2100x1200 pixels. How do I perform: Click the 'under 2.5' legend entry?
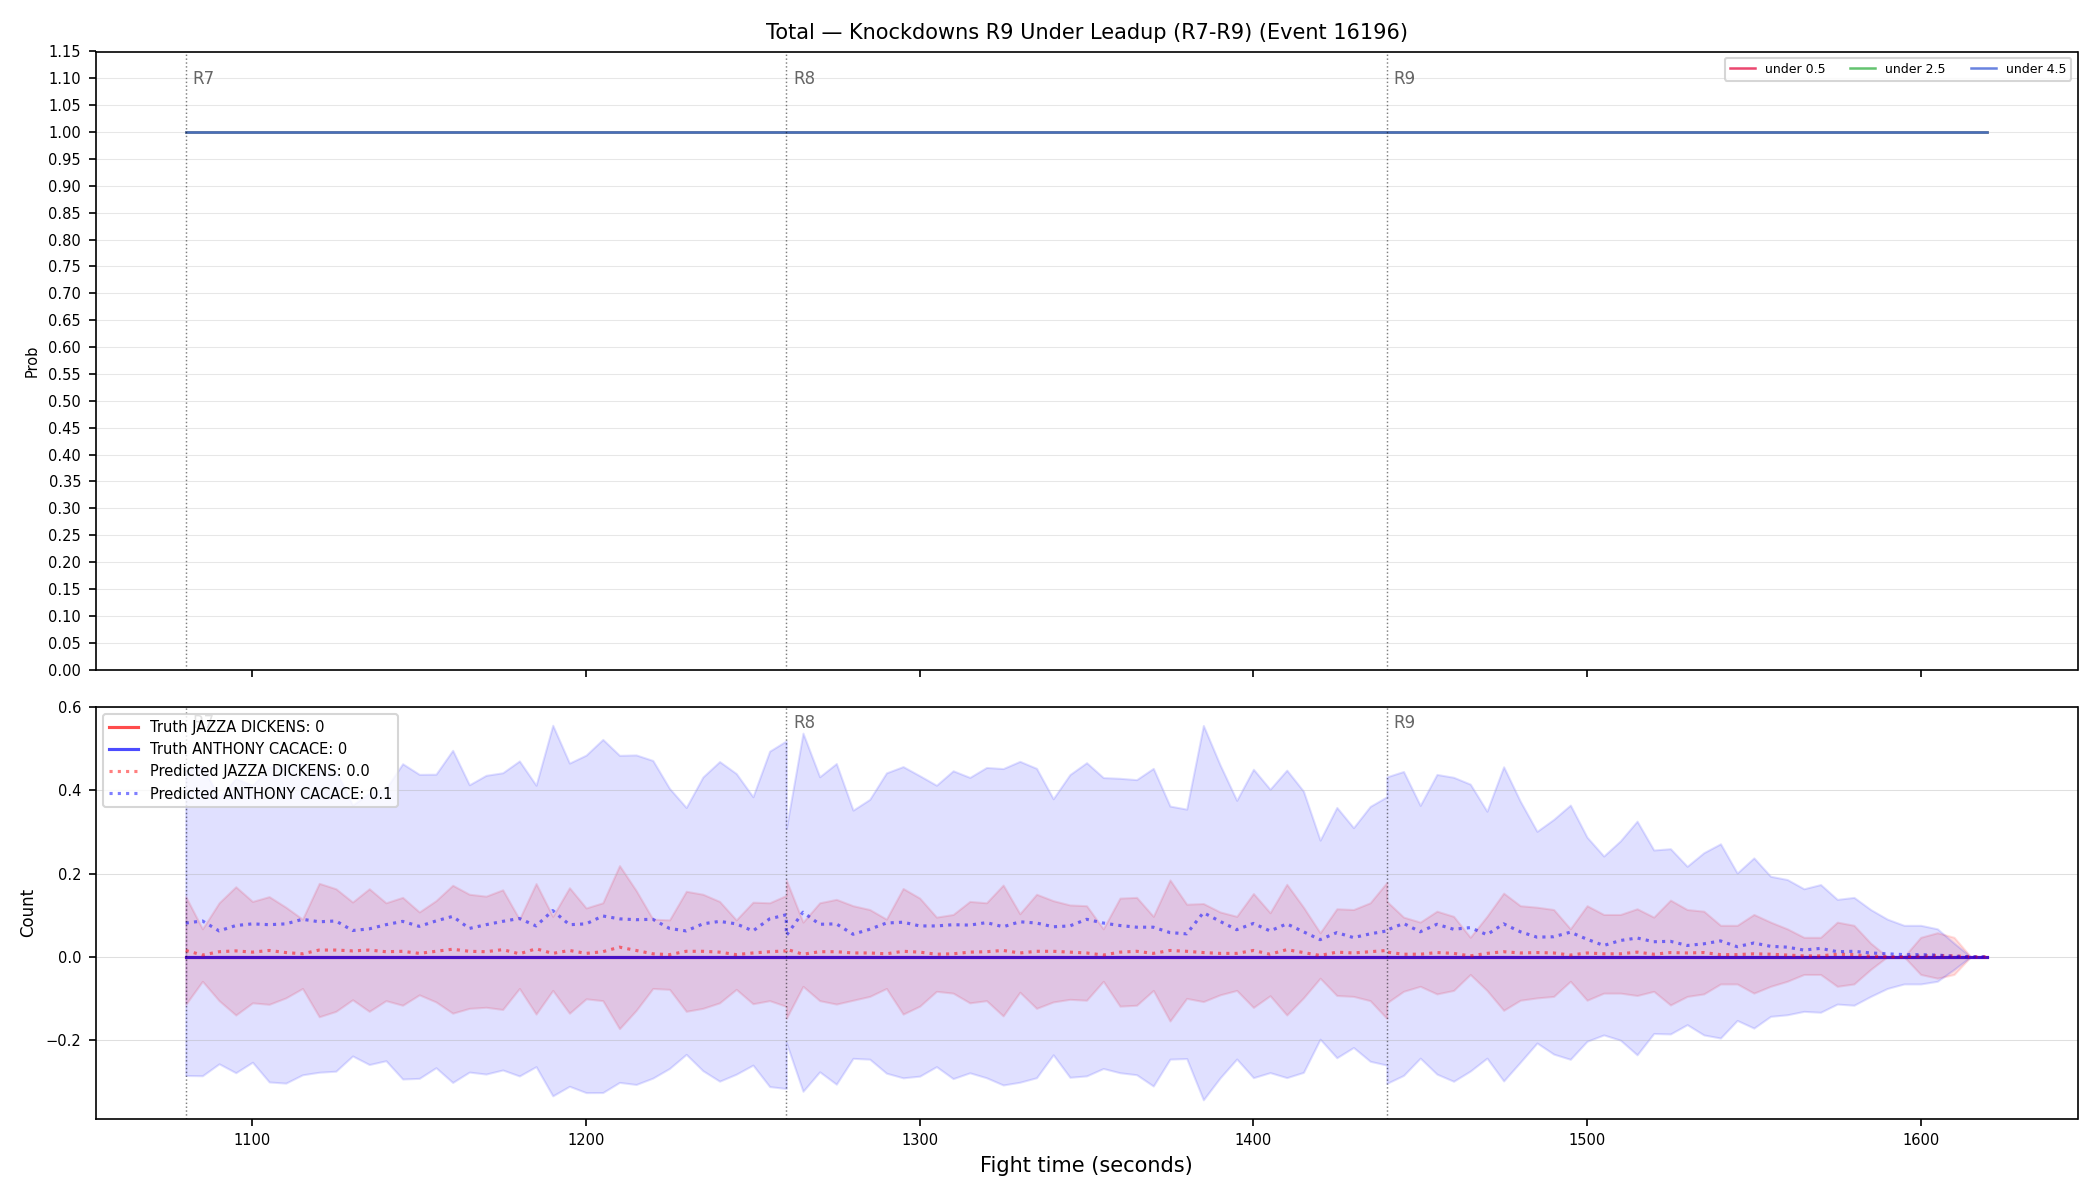1898,69
